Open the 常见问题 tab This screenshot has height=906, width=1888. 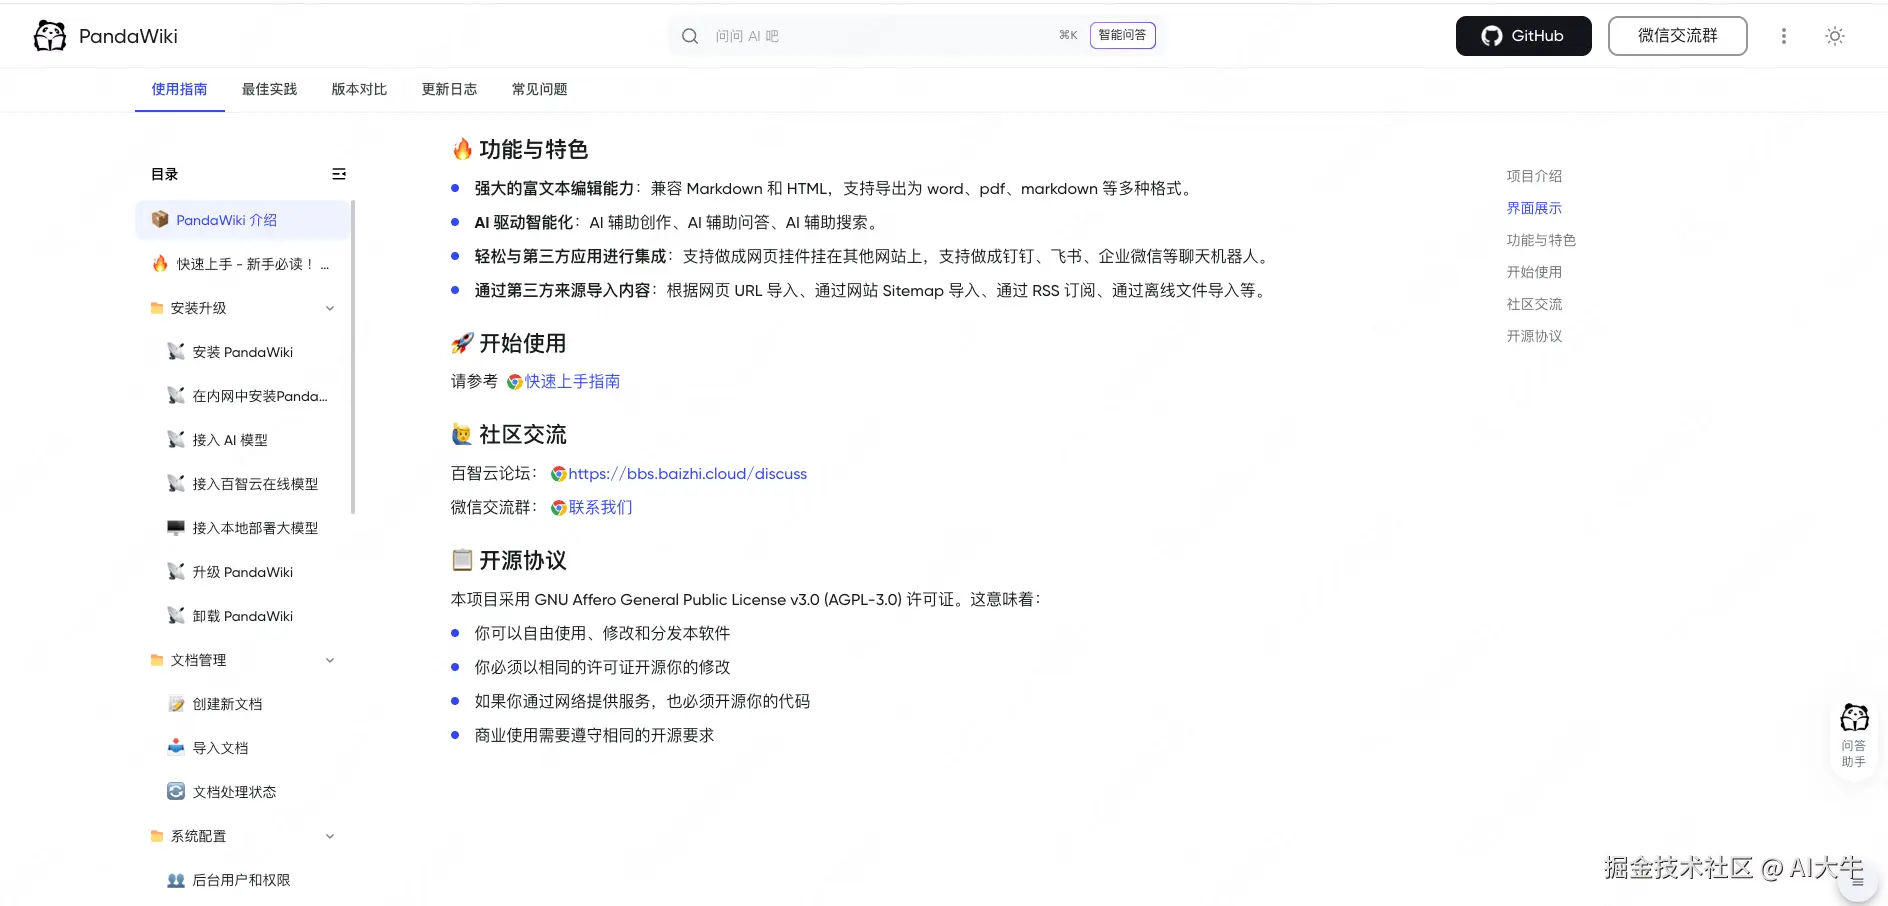coord(540,89)
